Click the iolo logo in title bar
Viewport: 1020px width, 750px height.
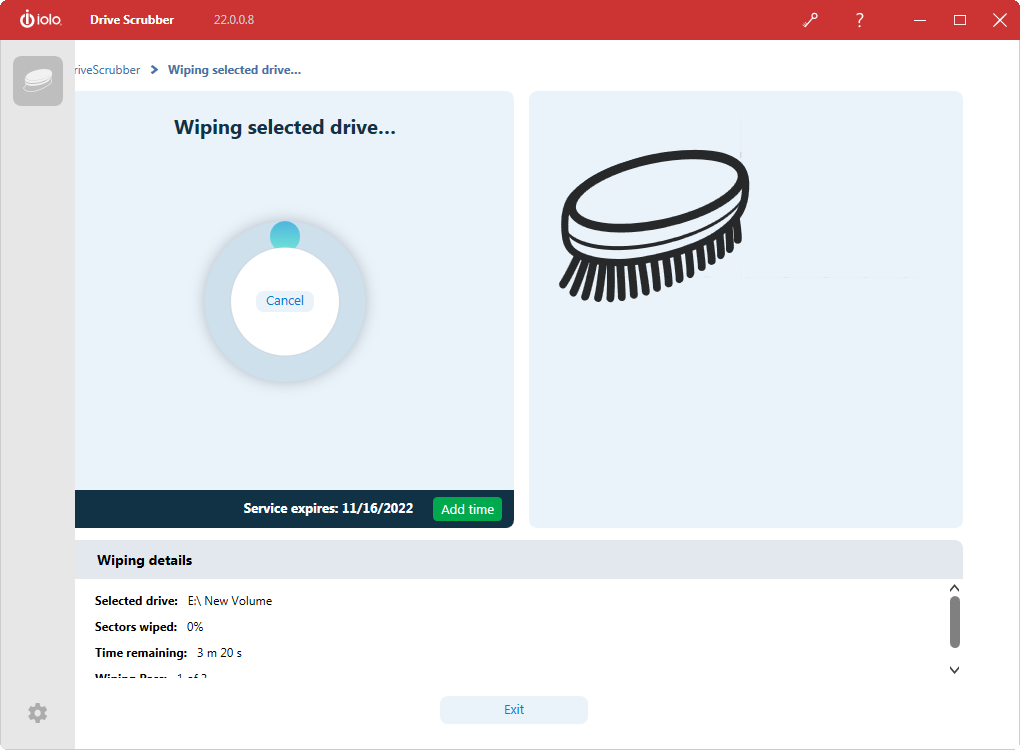pos(41,20)
